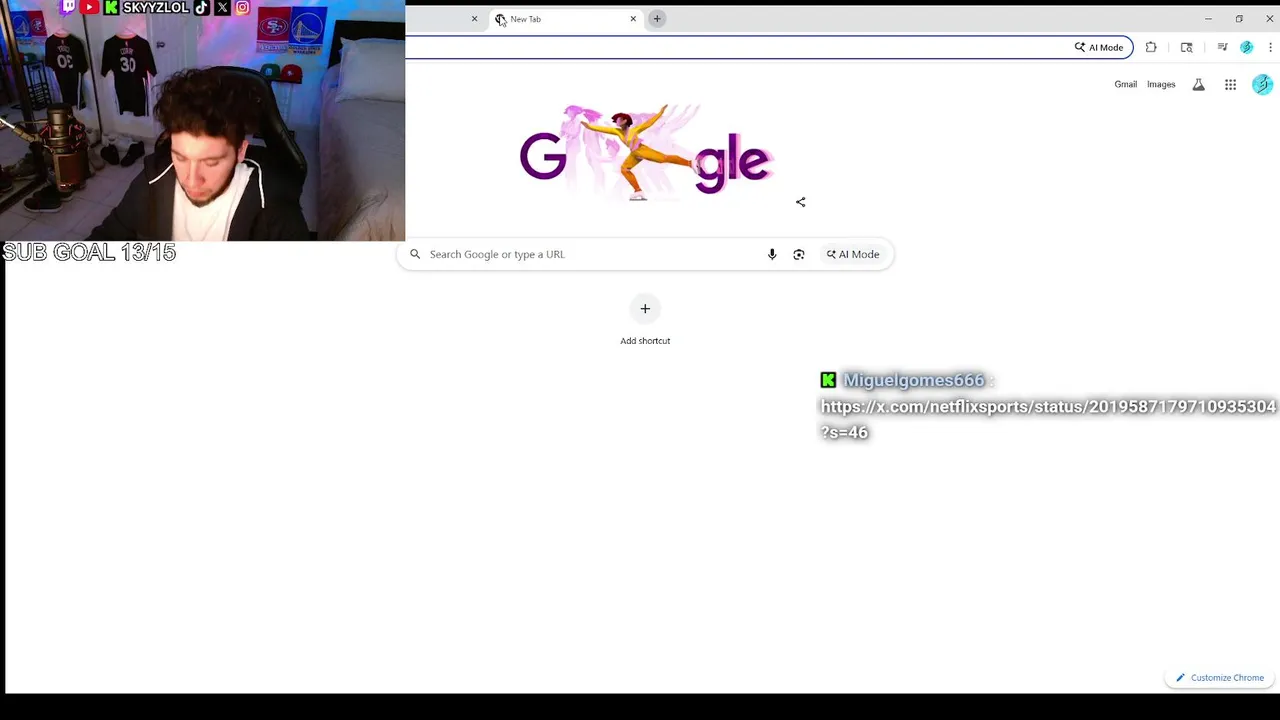Restore the Chrome window size
Screen dimensions: 1280x720
coord(1239,19)
